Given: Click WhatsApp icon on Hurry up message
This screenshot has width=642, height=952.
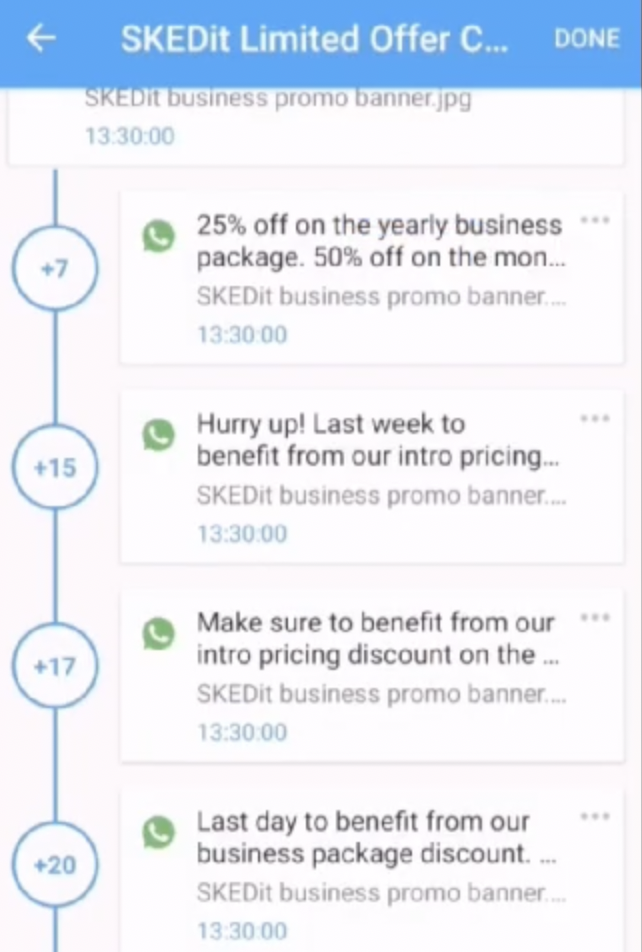Looking at the screenshot, I should (x=158, y=435).
